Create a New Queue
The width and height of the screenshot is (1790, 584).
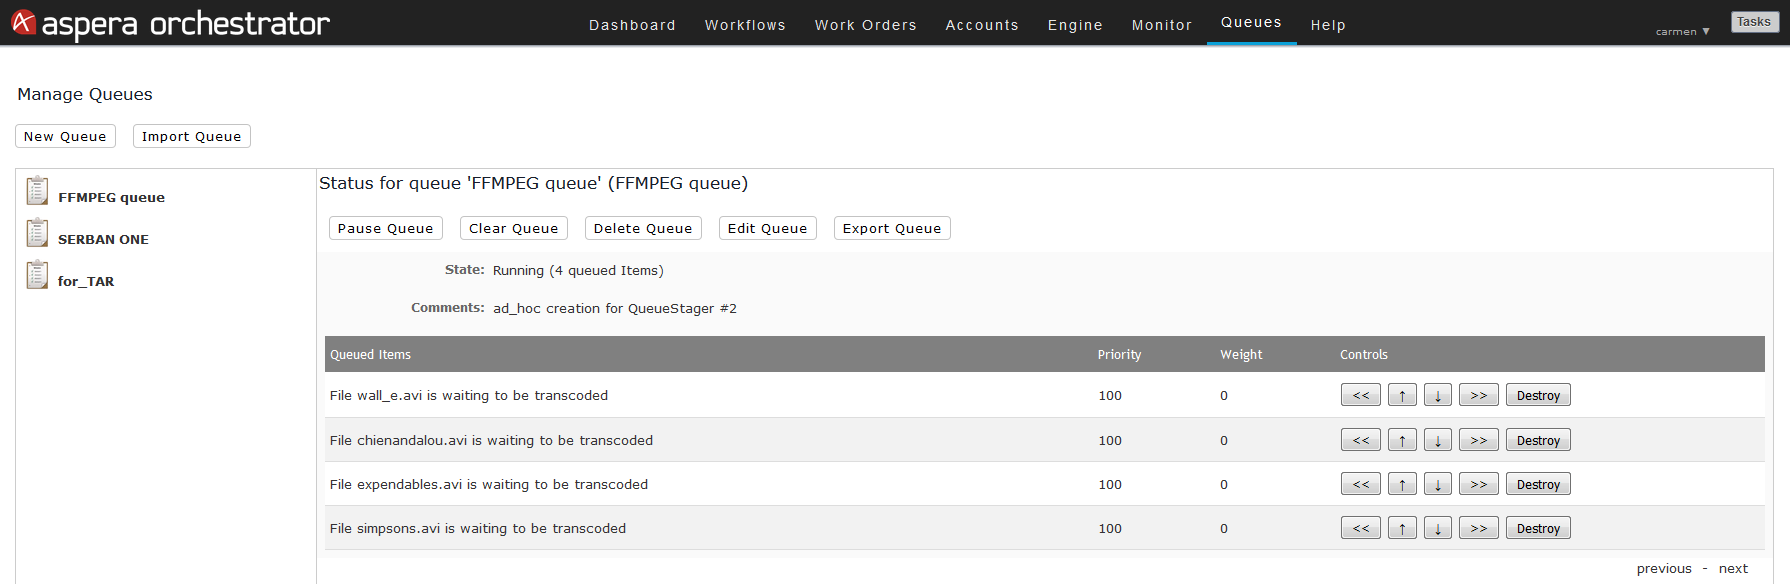pos(65,136)
